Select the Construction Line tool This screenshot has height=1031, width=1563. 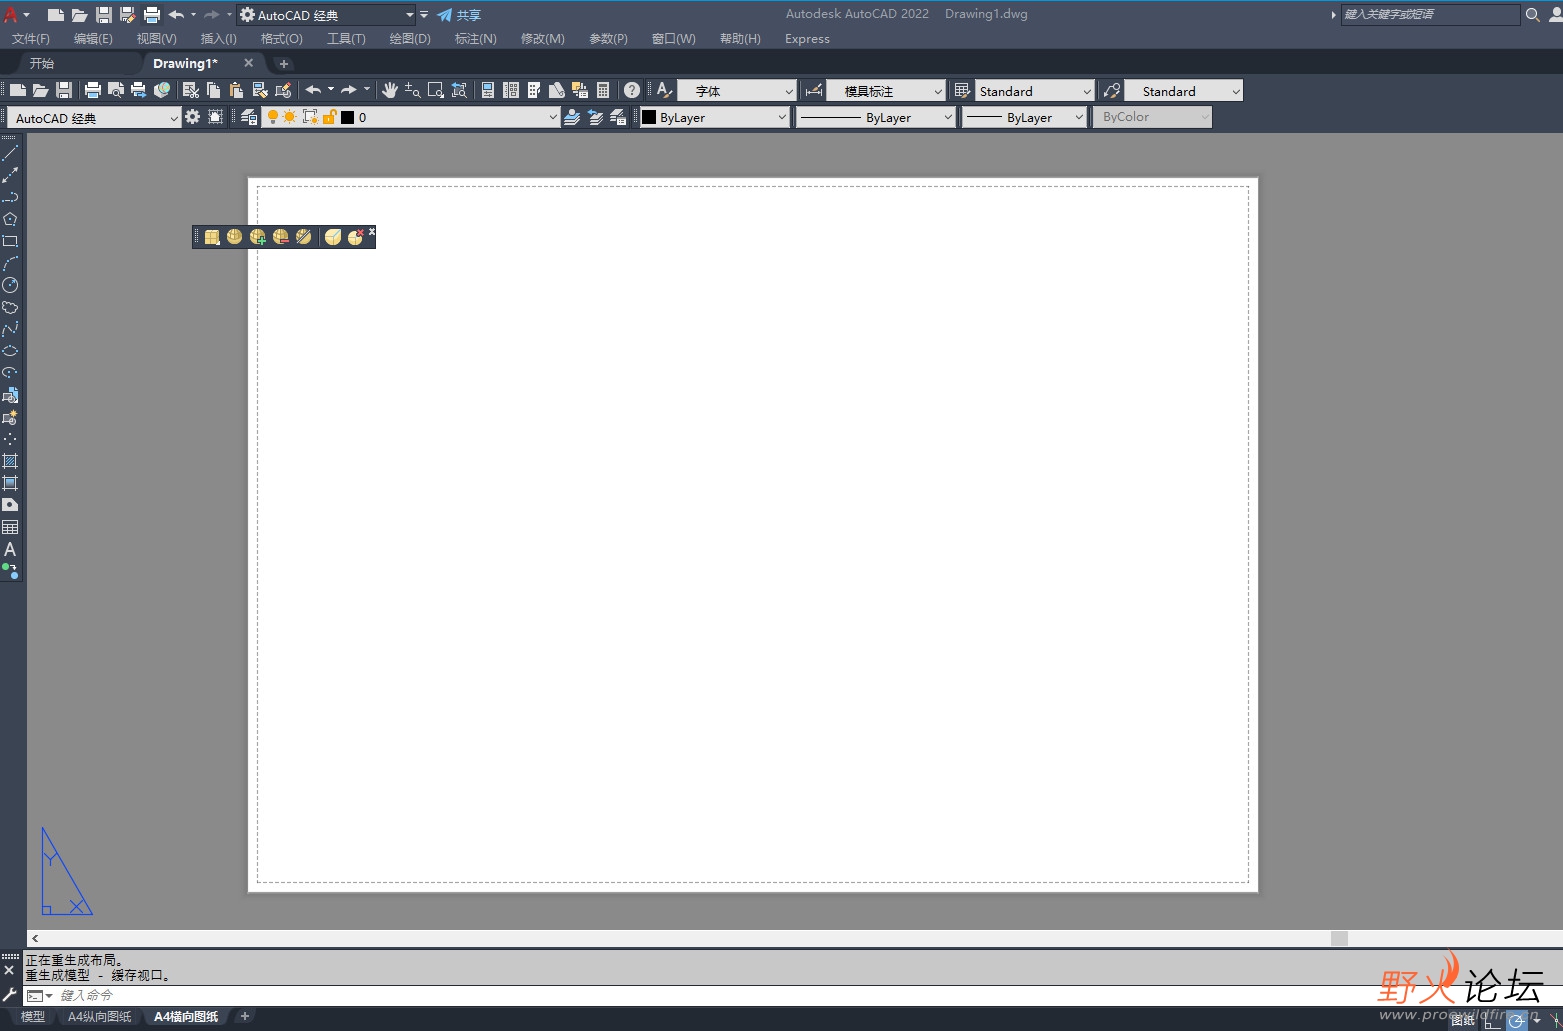pos(10,175)
